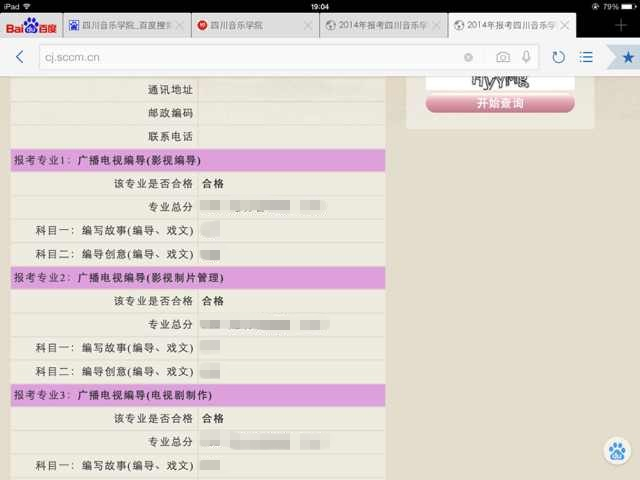Reload the page with the refresh icon
Viewport: 640px width, 480px height.
click(558, 57)
